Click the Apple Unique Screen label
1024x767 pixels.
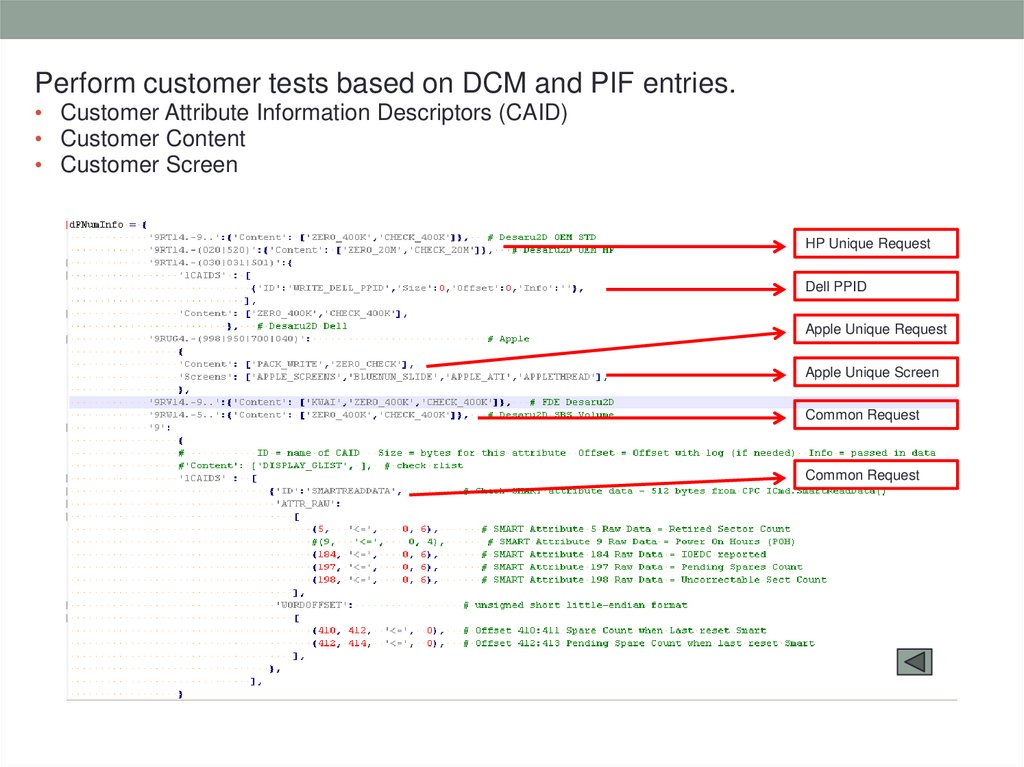[876, 372]
